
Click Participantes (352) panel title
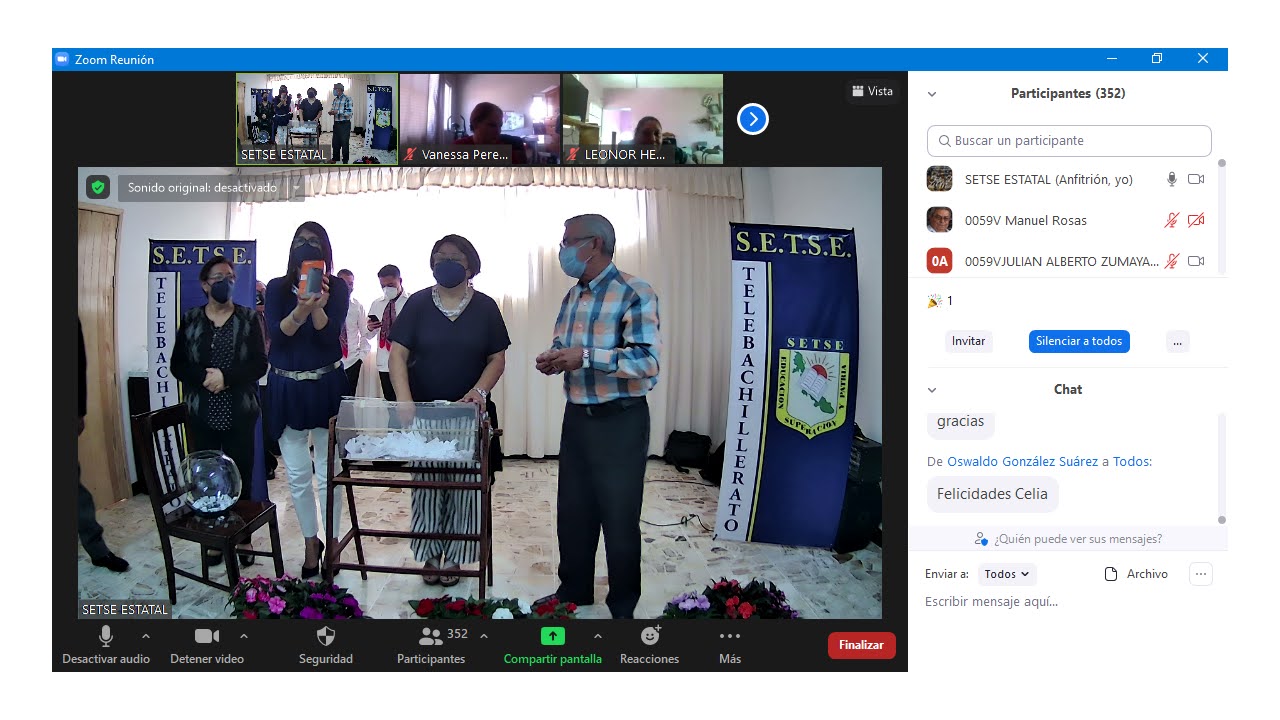click(x=1068, y=94)
